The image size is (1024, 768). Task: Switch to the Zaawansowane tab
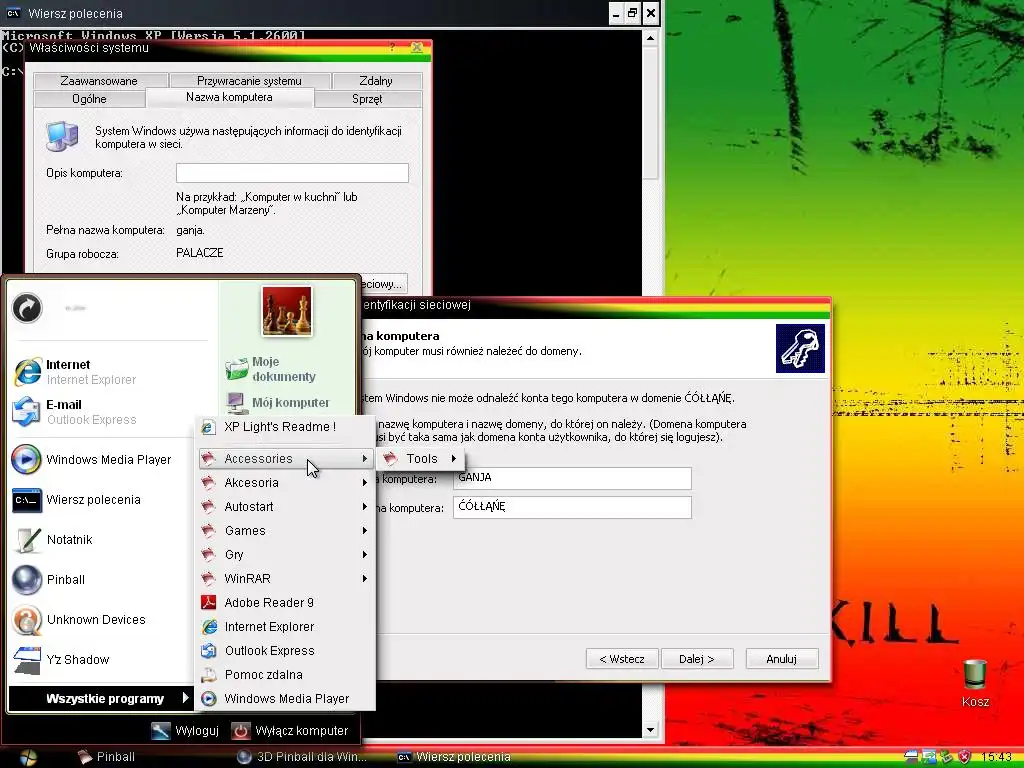(x=99, y=81)
